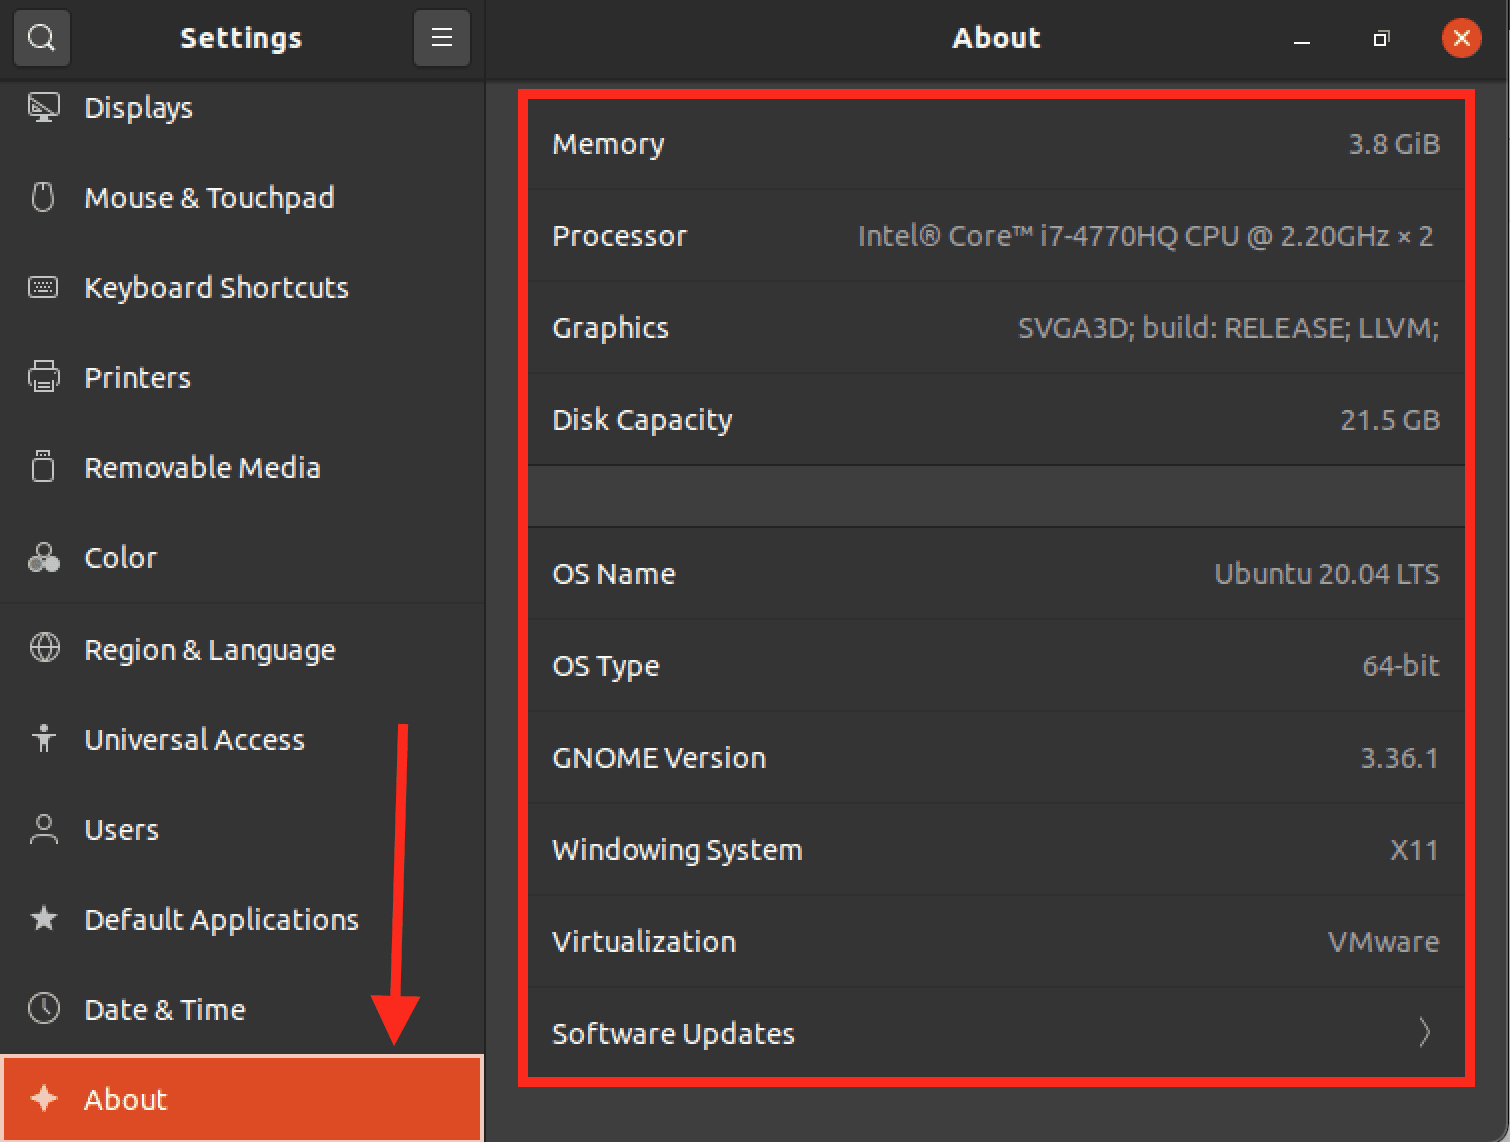
Task: Click the VMware value
Action: (x=1383, y=941)
